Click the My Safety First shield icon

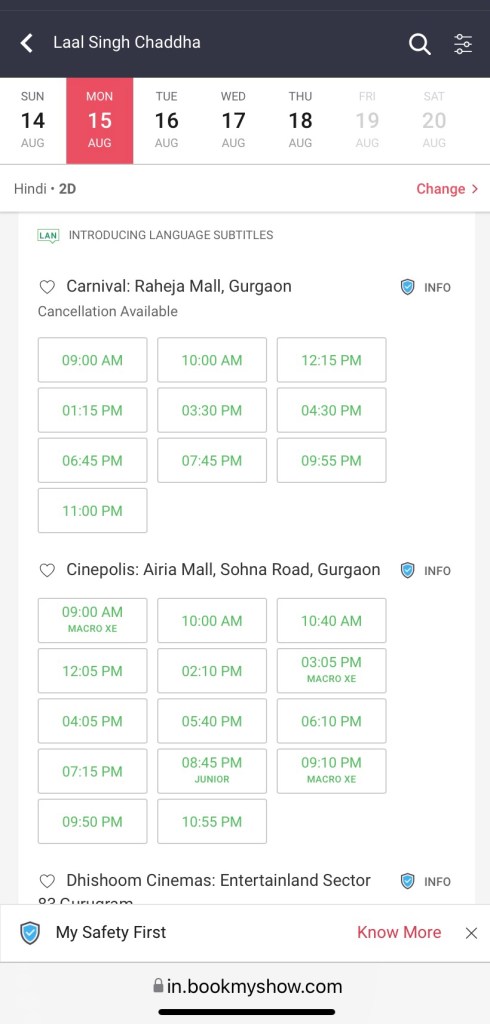(30, 933)
